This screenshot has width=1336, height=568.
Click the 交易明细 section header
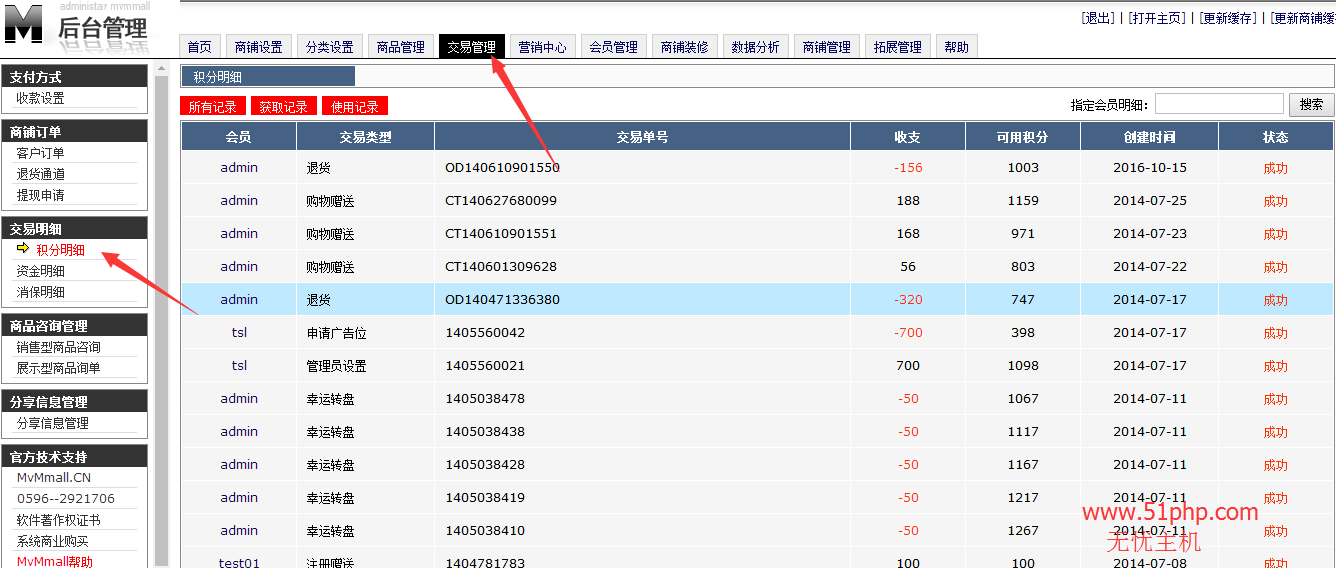click(x=74, y=229)
